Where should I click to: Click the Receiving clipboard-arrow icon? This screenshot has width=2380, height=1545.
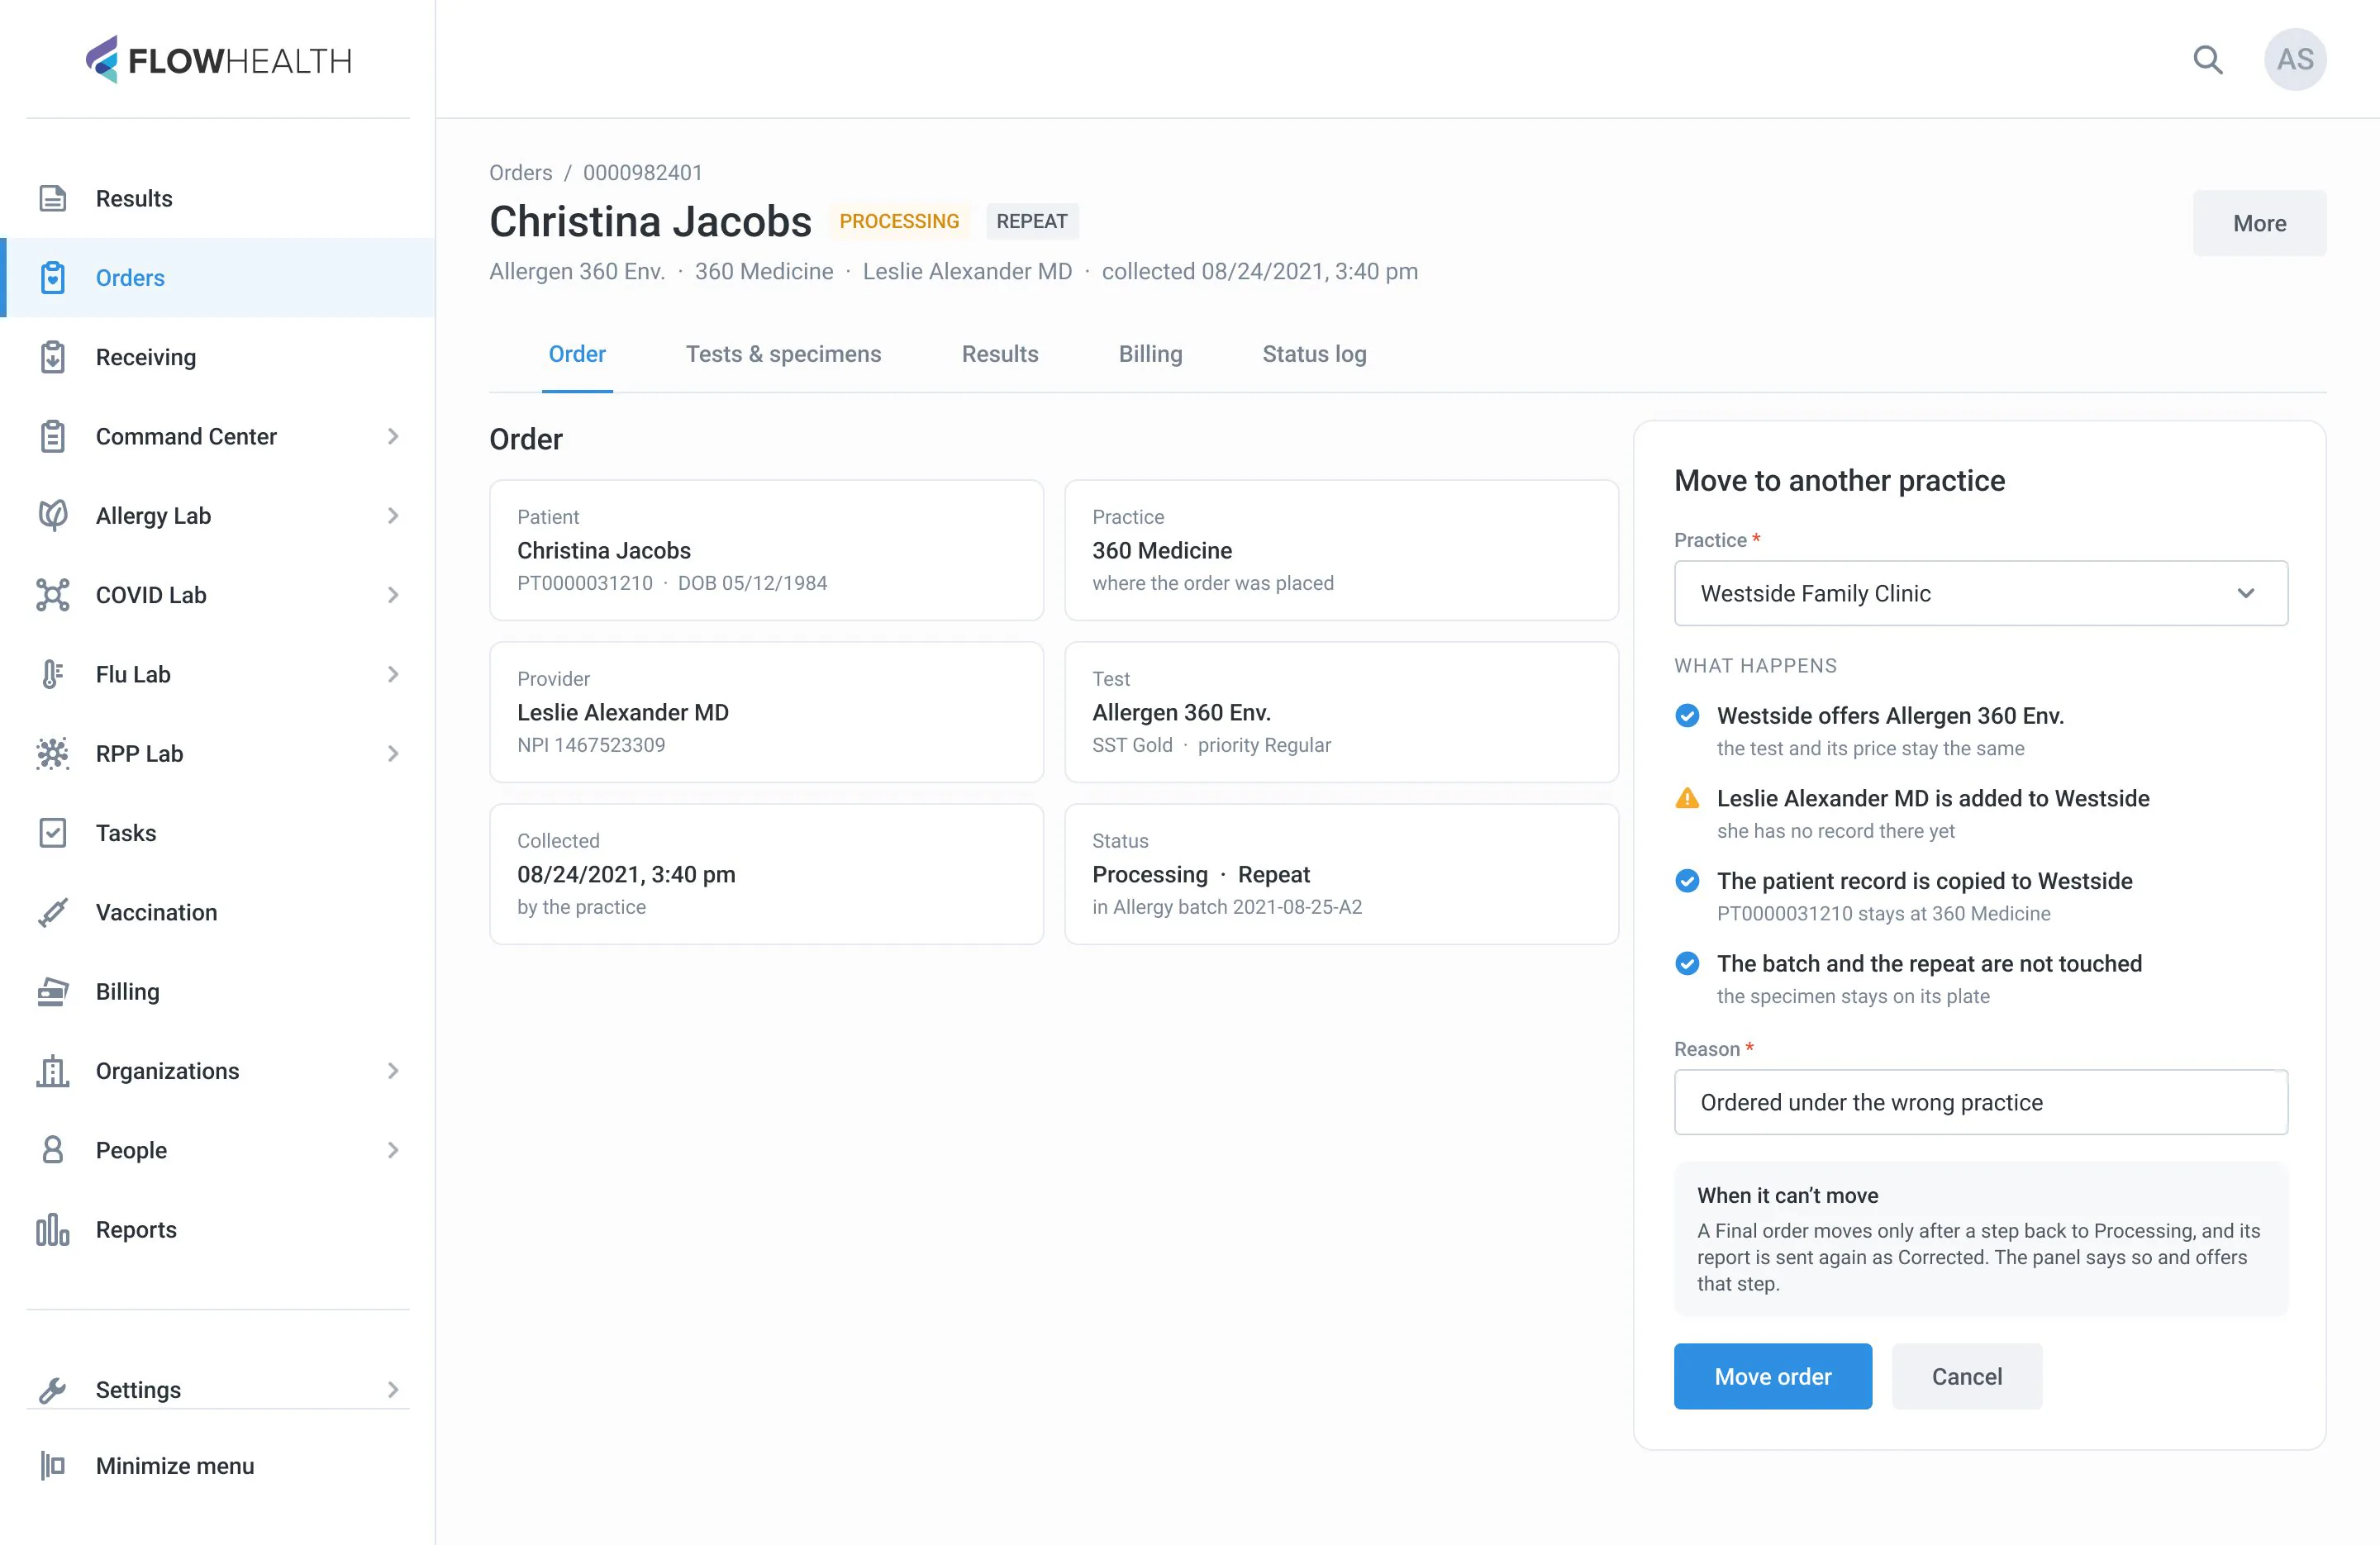pos(53,357)
